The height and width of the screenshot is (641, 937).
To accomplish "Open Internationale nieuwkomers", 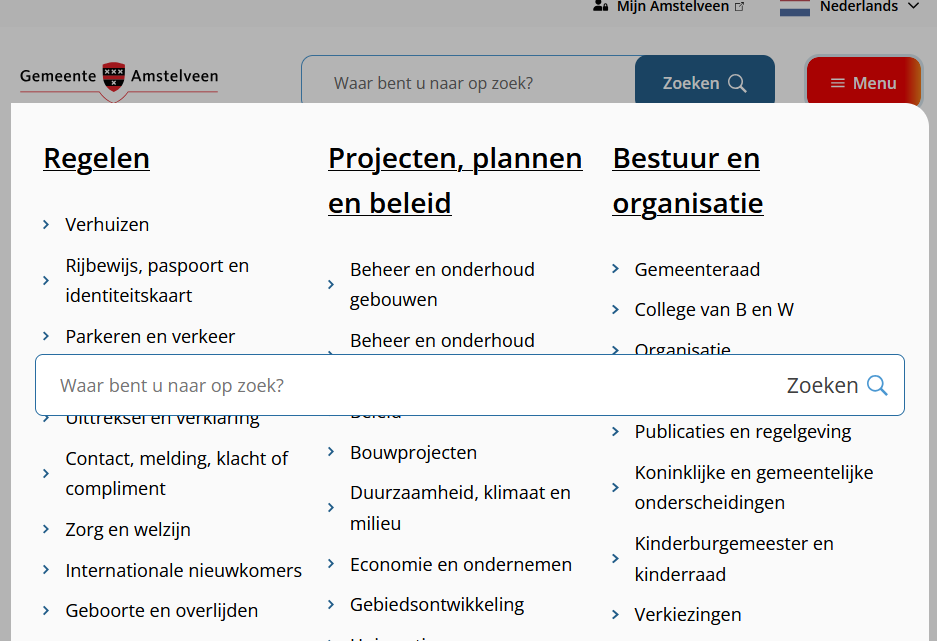I will point(183,571).
